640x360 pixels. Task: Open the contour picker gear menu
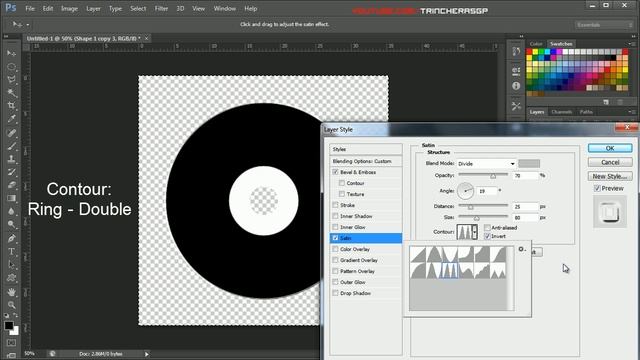click(522, 249)
